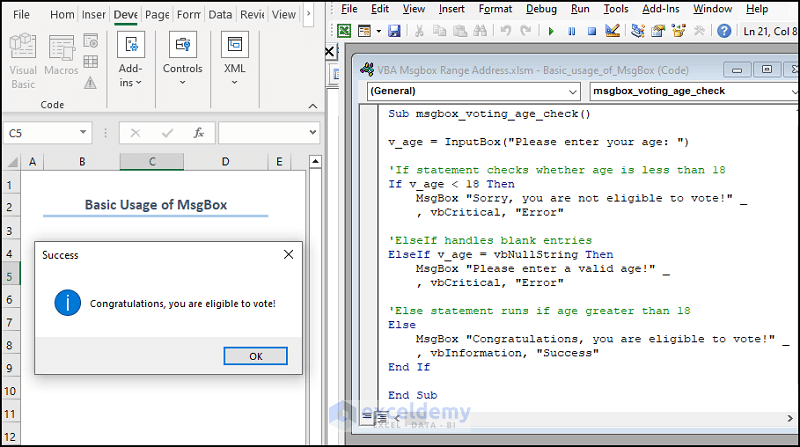Click the Undo arrow in VBA toolbar
The height and width of the screenshot is (447, 800).
[x=505, y=31]
